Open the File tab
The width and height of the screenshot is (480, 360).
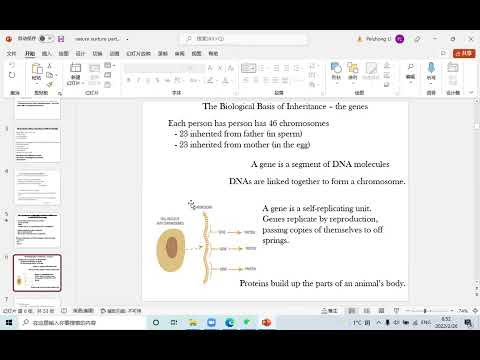(11, 53)
